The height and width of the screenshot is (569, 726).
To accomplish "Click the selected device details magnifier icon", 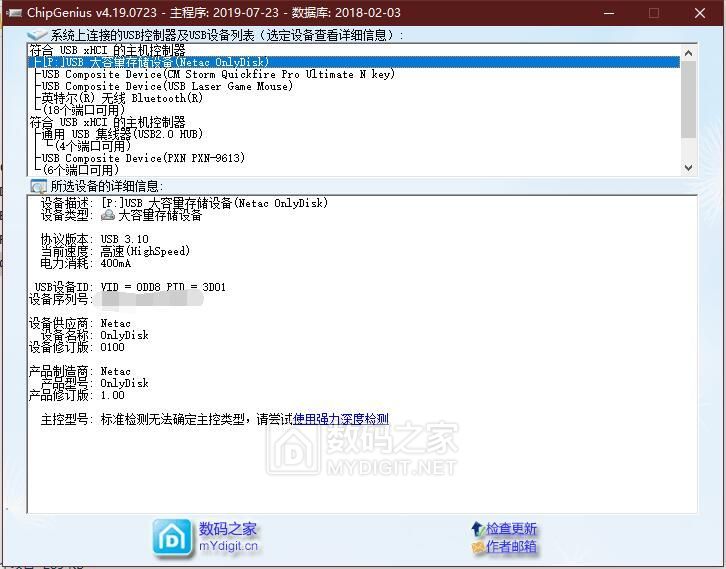I will [38, 186].
